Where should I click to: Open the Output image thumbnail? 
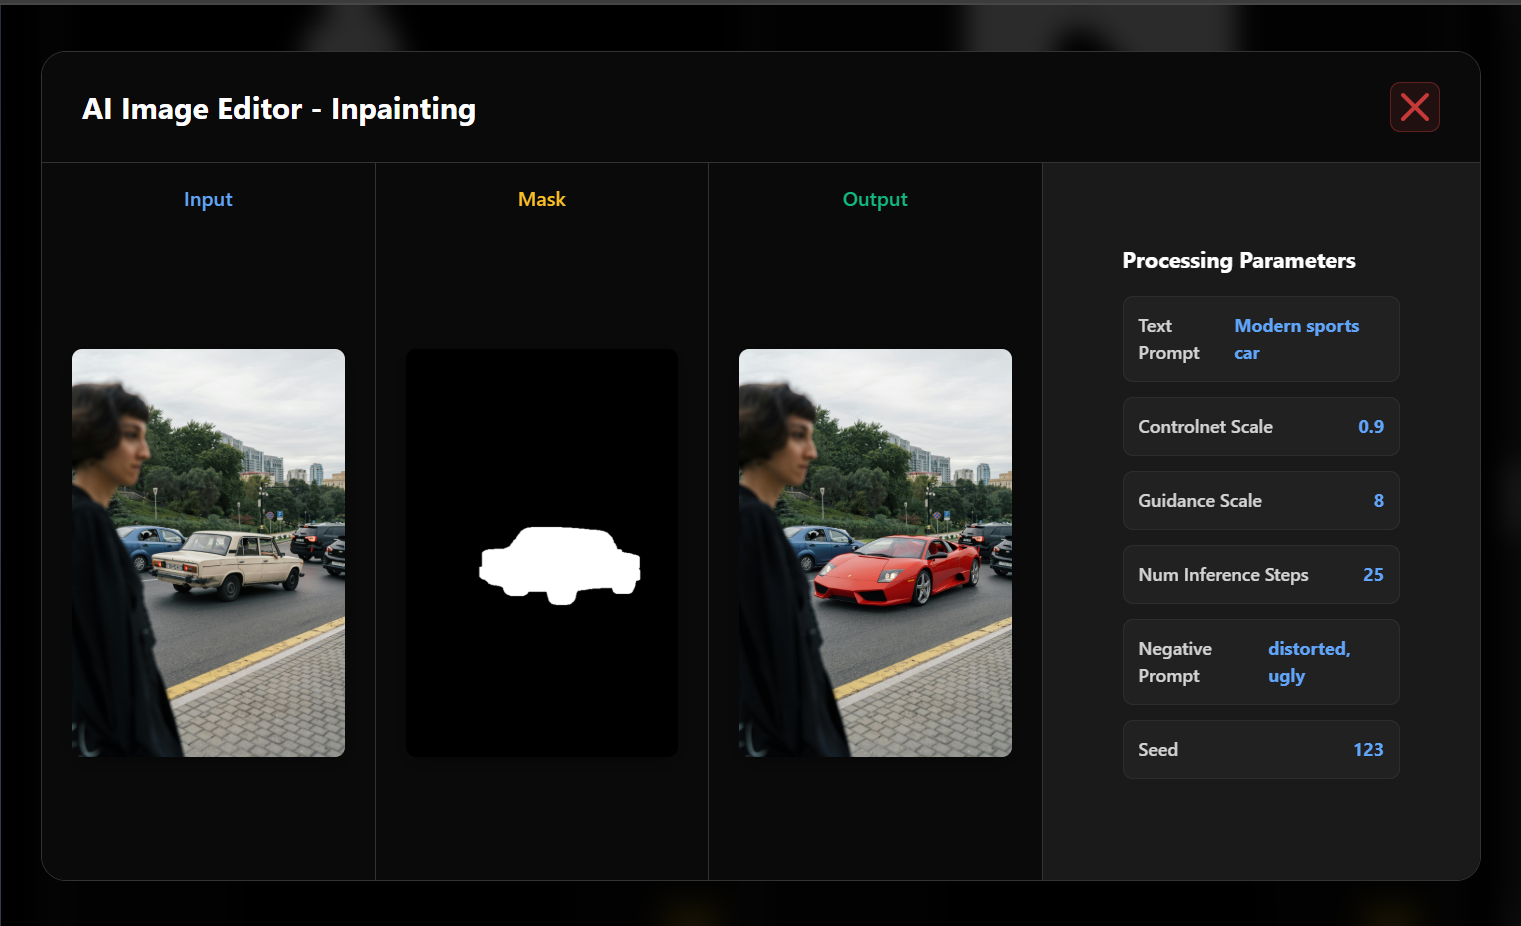tap(875, 553)
